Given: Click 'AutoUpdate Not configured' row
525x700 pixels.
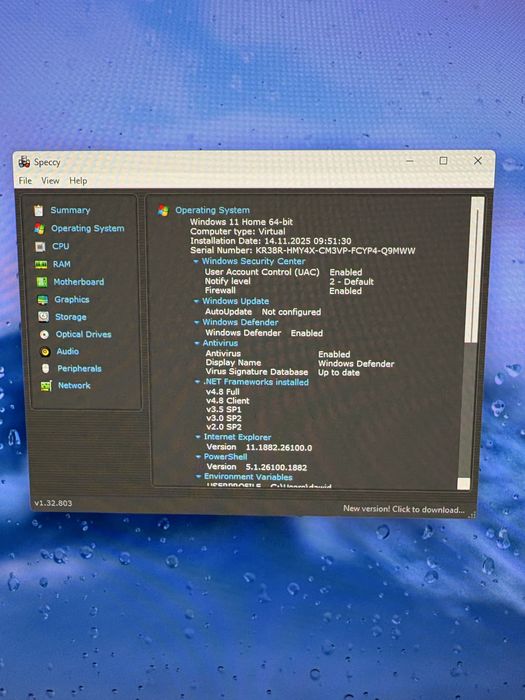Looking at the screenshot, I should point(263,312).
